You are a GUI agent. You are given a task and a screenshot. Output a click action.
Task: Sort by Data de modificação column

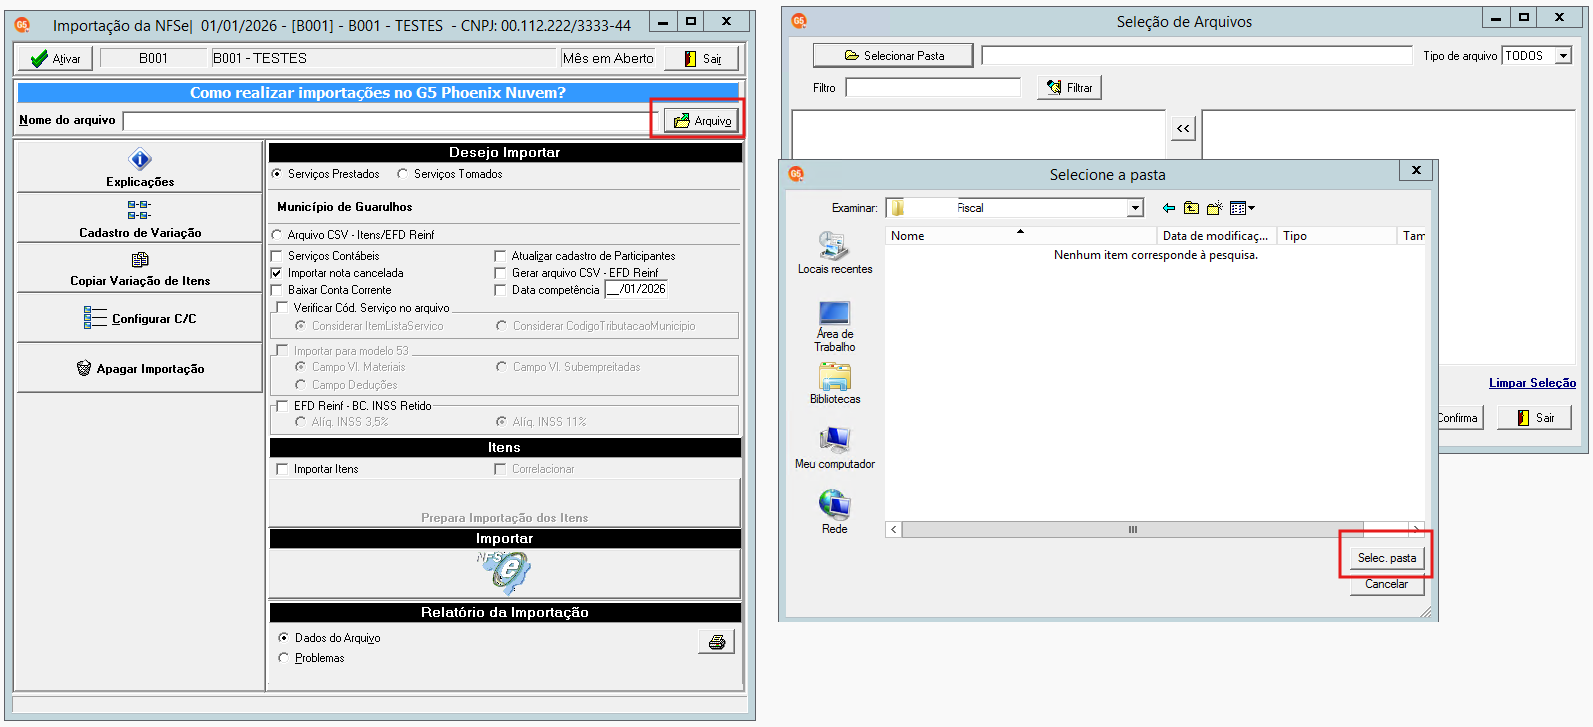pyautogui.click(x=1216, y=236)
